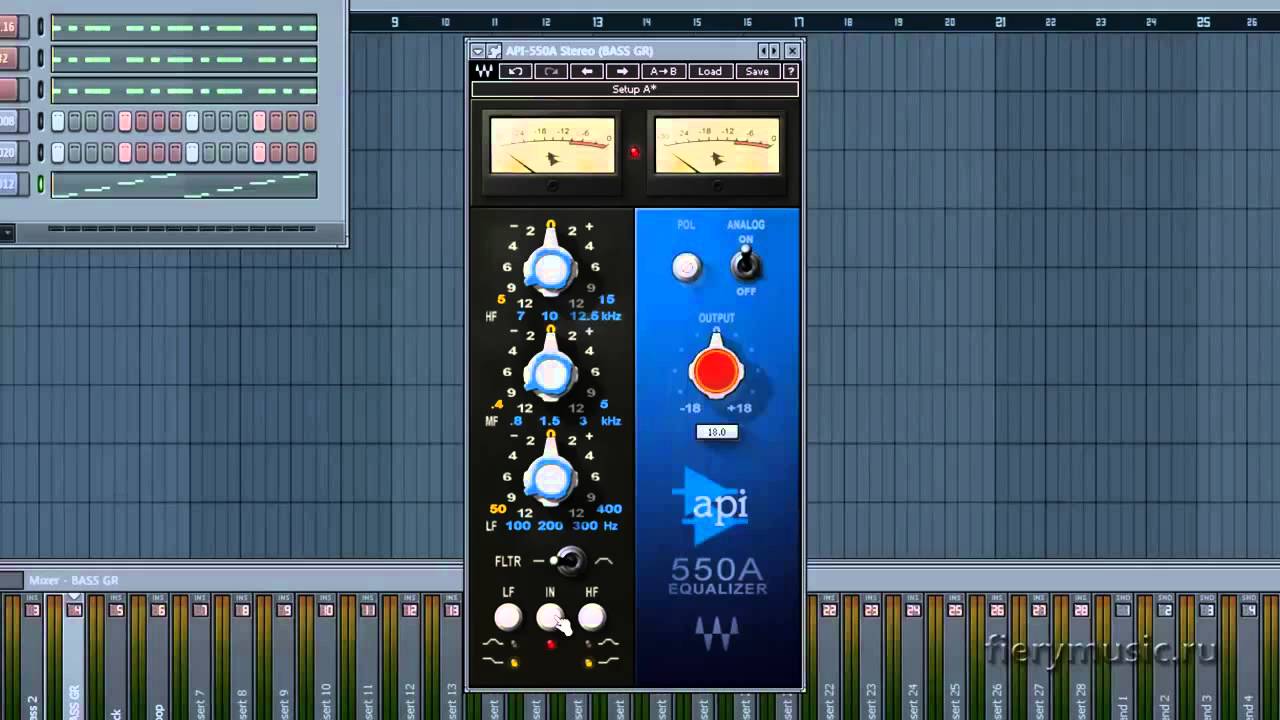Viewport: 1280px width, 720px height.
Task: Click the Setup A* preset name bar
Action: [635, 89]
